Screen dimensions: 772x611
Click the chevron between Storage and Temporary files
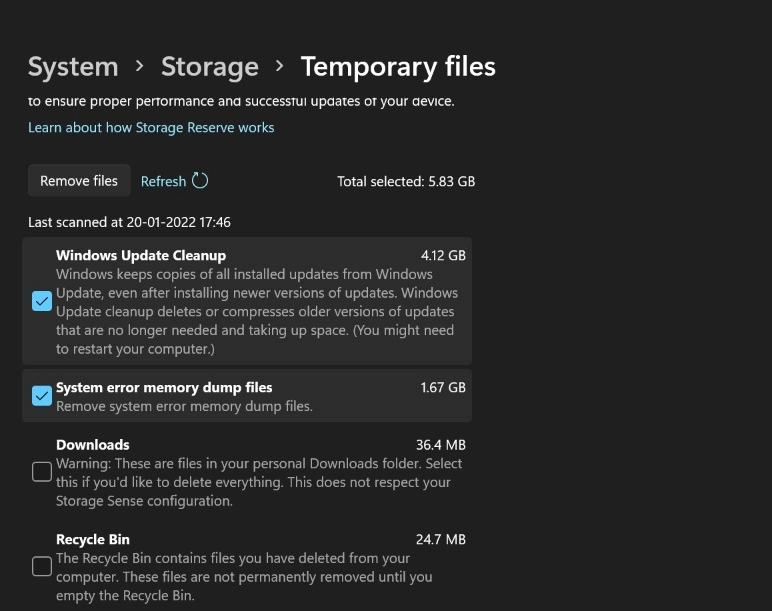(280, 65)
